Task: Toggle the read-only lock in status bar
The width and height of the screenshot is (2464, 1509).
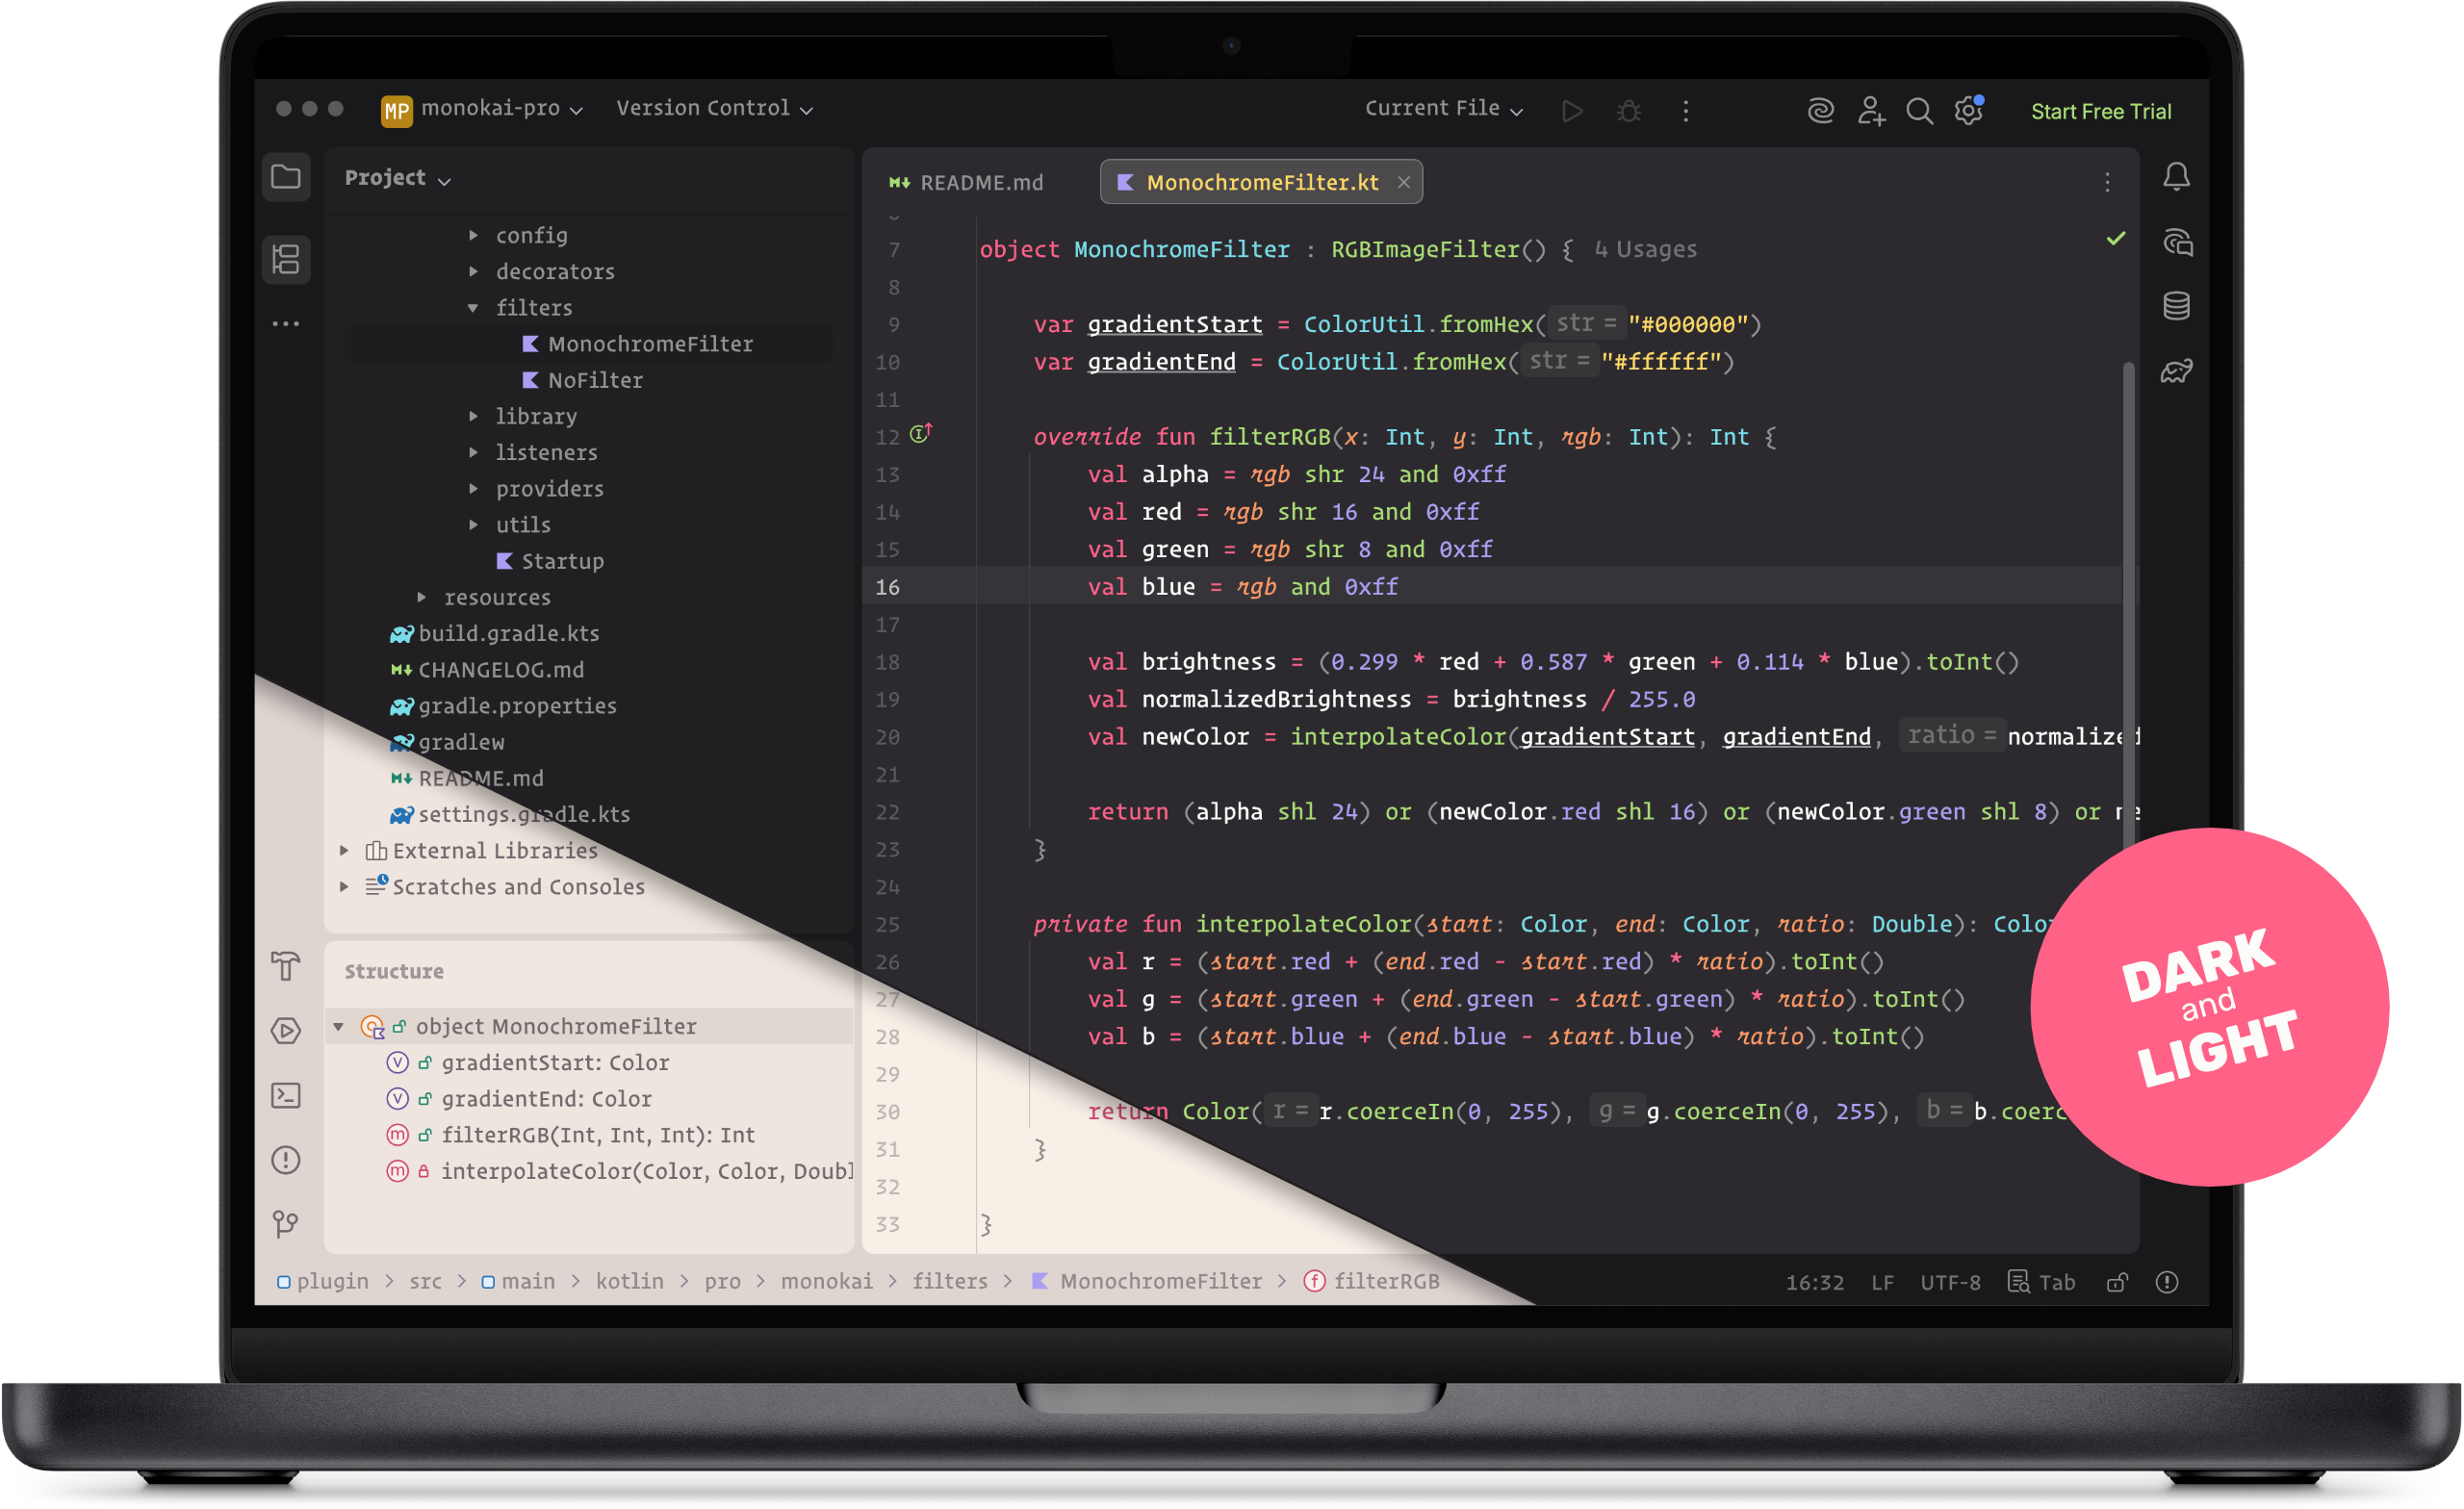Action: tap(2116, 1282)
